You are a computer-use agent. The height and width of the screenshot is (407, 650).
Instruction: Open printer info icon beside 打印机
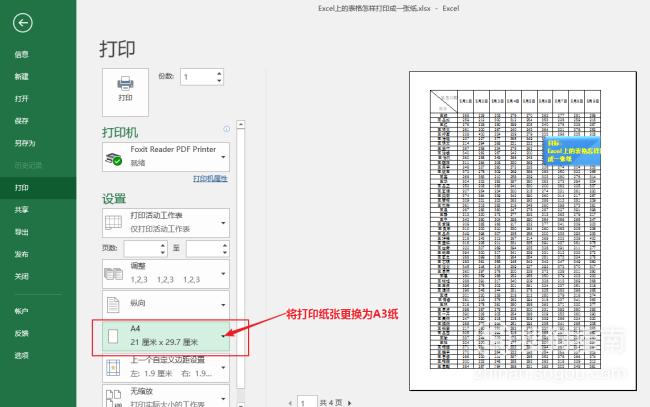pyautogui.click(x=226, y=129)
